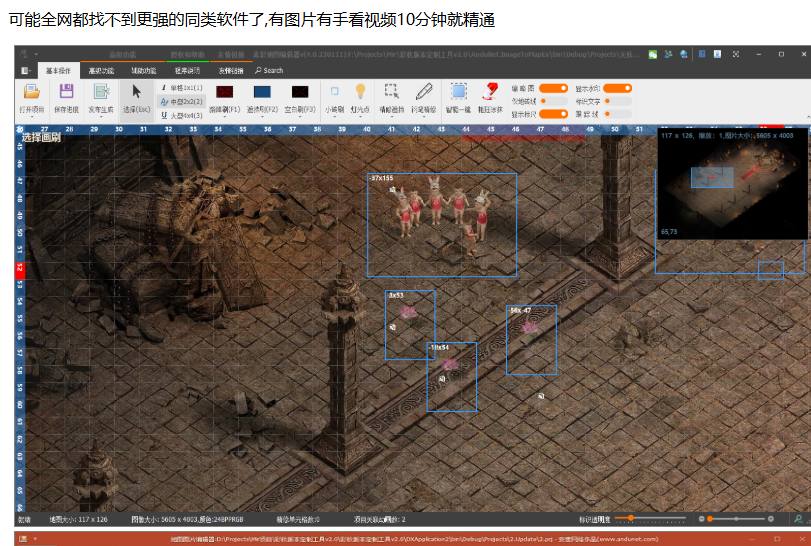
Task: Open the globe website icon in title bar
Action: point(684,54)
